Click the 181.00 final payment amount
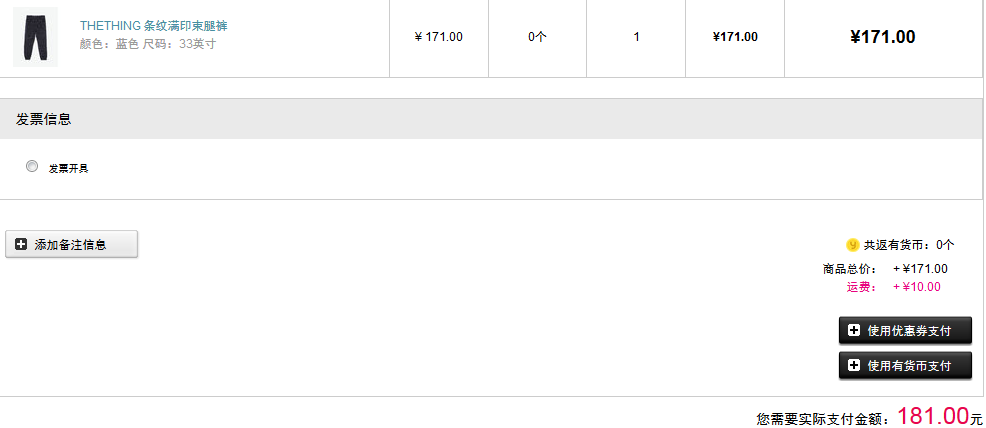Viewport: 986px width, 428px height. pos(933,416)
